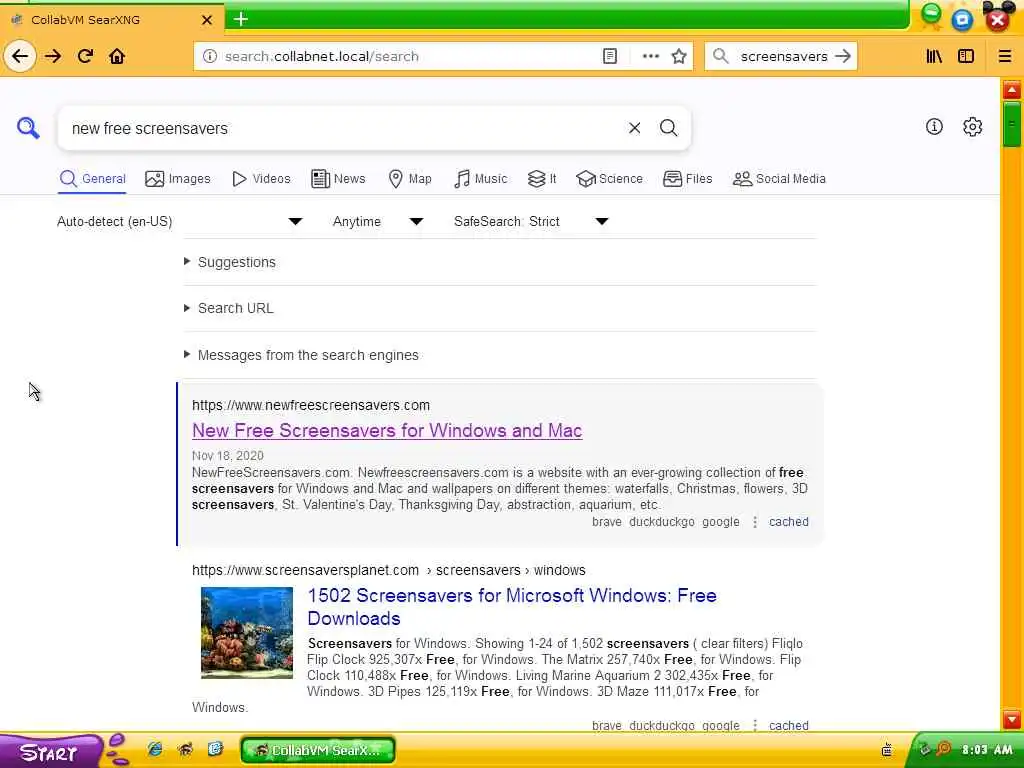Screen dimensions: 1024x768
Task: Click the tray icon left of the clock area
Action: coord(886,750)
